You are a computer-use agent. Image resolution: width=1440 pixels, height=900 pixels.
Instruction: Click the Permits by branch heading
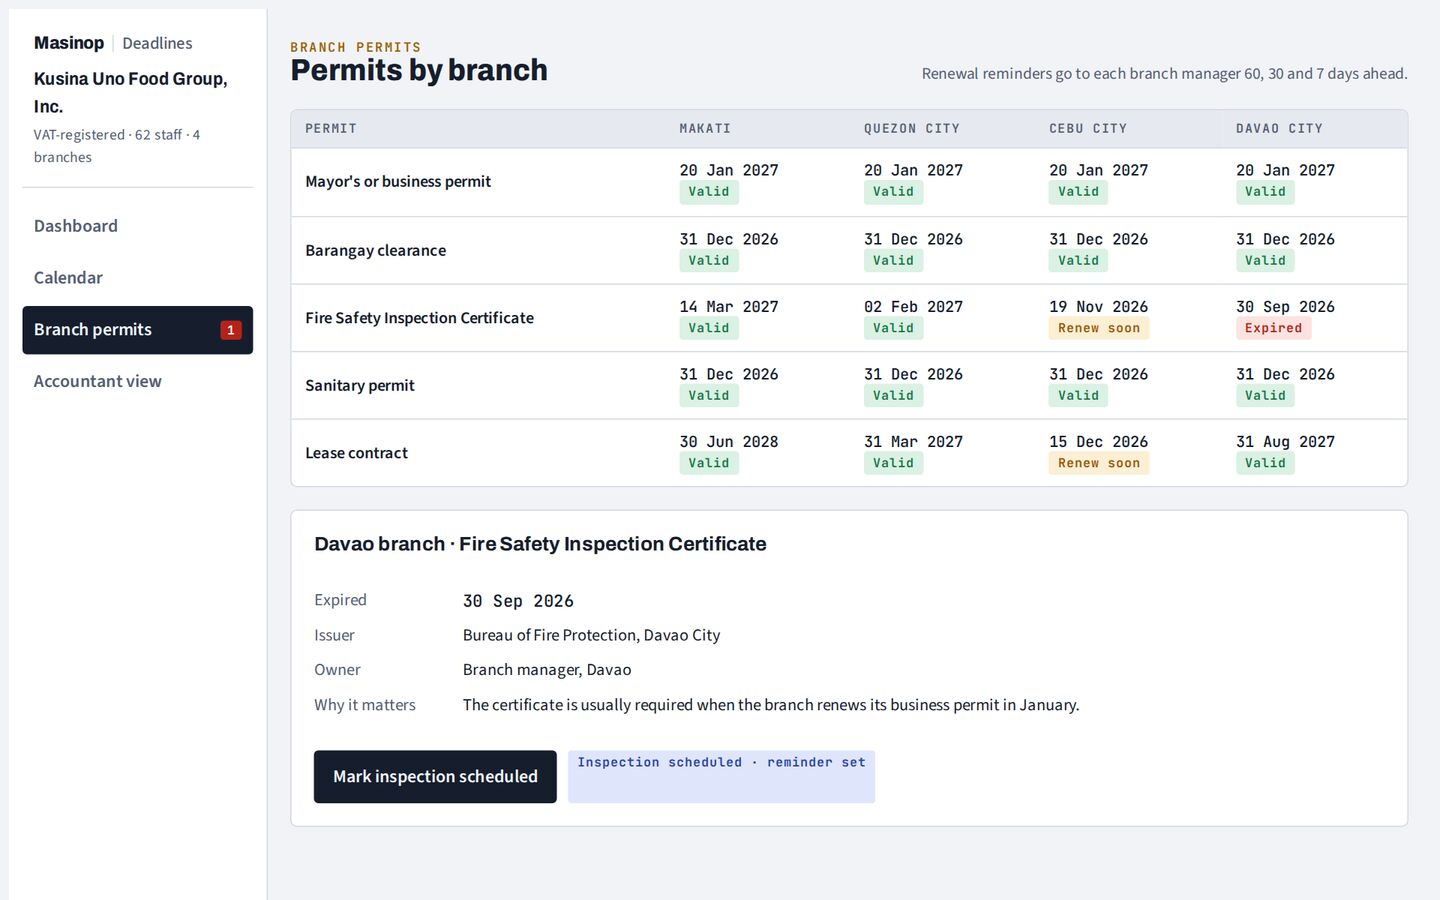click(x=419, y=70)
